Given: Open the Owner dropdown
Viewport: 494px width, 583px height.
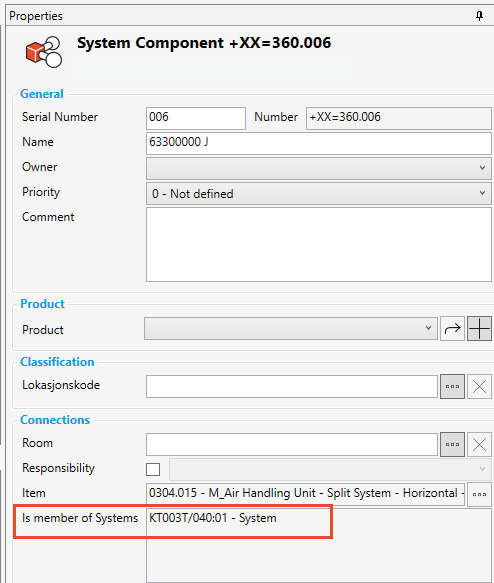Looking at the screenshot, I should tap(319, 168).
